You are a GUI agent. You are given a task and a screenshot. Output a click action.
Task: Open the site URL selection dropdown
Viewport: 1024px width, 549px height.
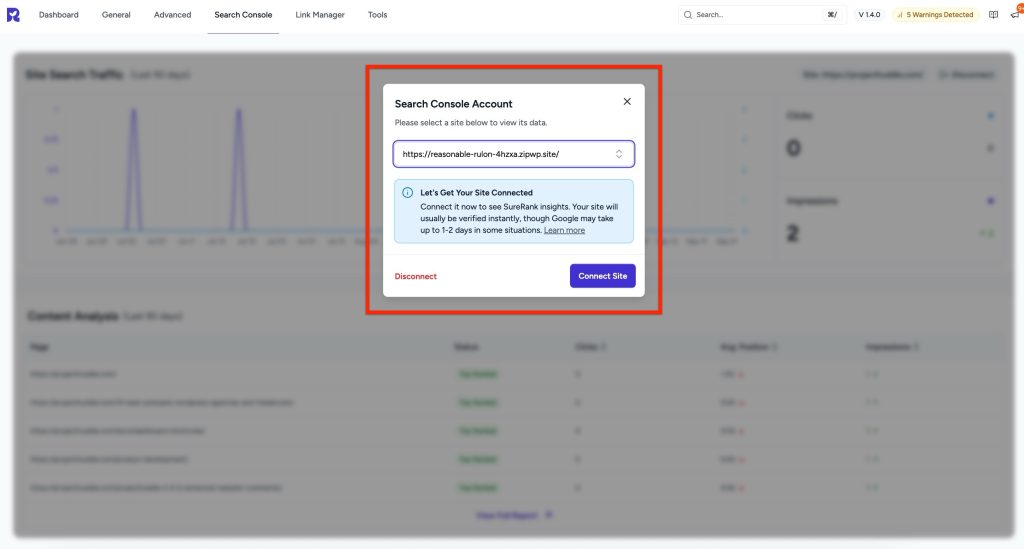tap(513, 154)
